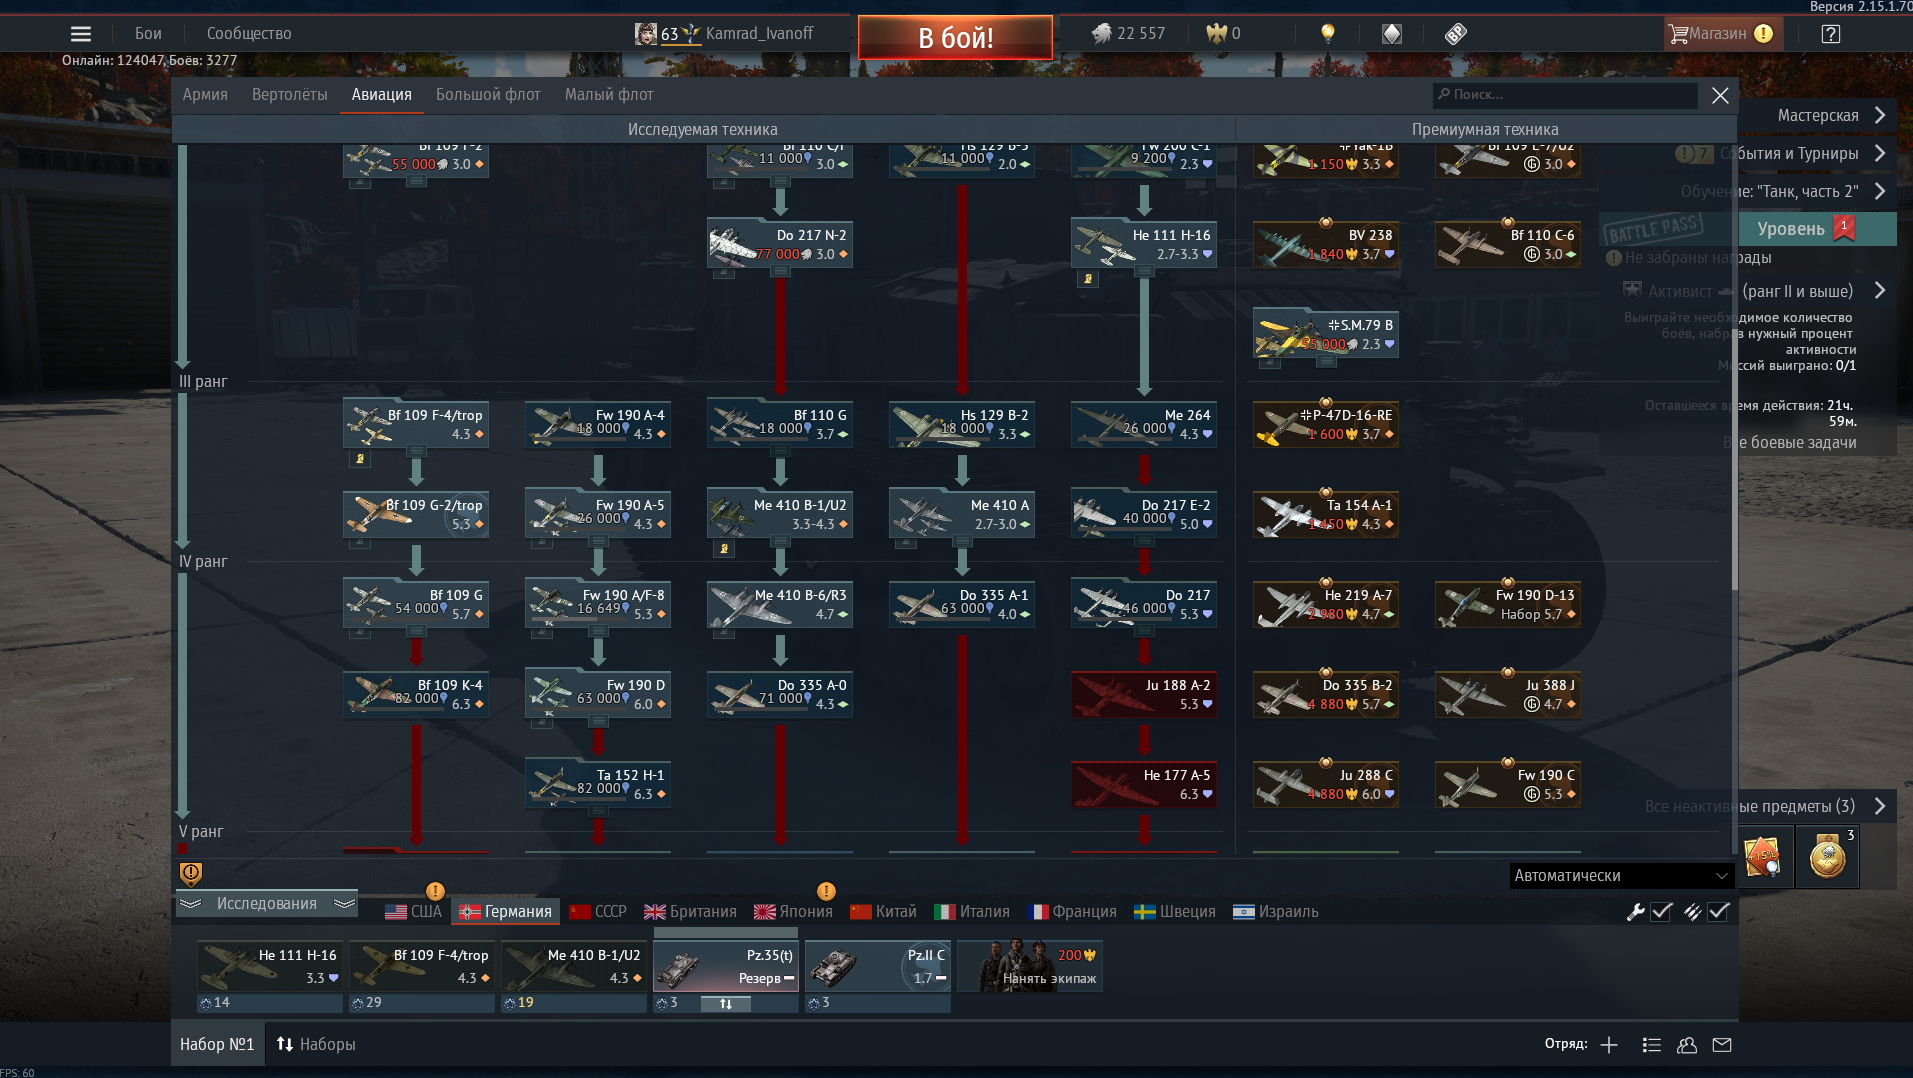The width and height of the screenshot is (1913, 1078).
Task: Select the Do 335 A-1 vehicle card
Action: click(962, 605)
